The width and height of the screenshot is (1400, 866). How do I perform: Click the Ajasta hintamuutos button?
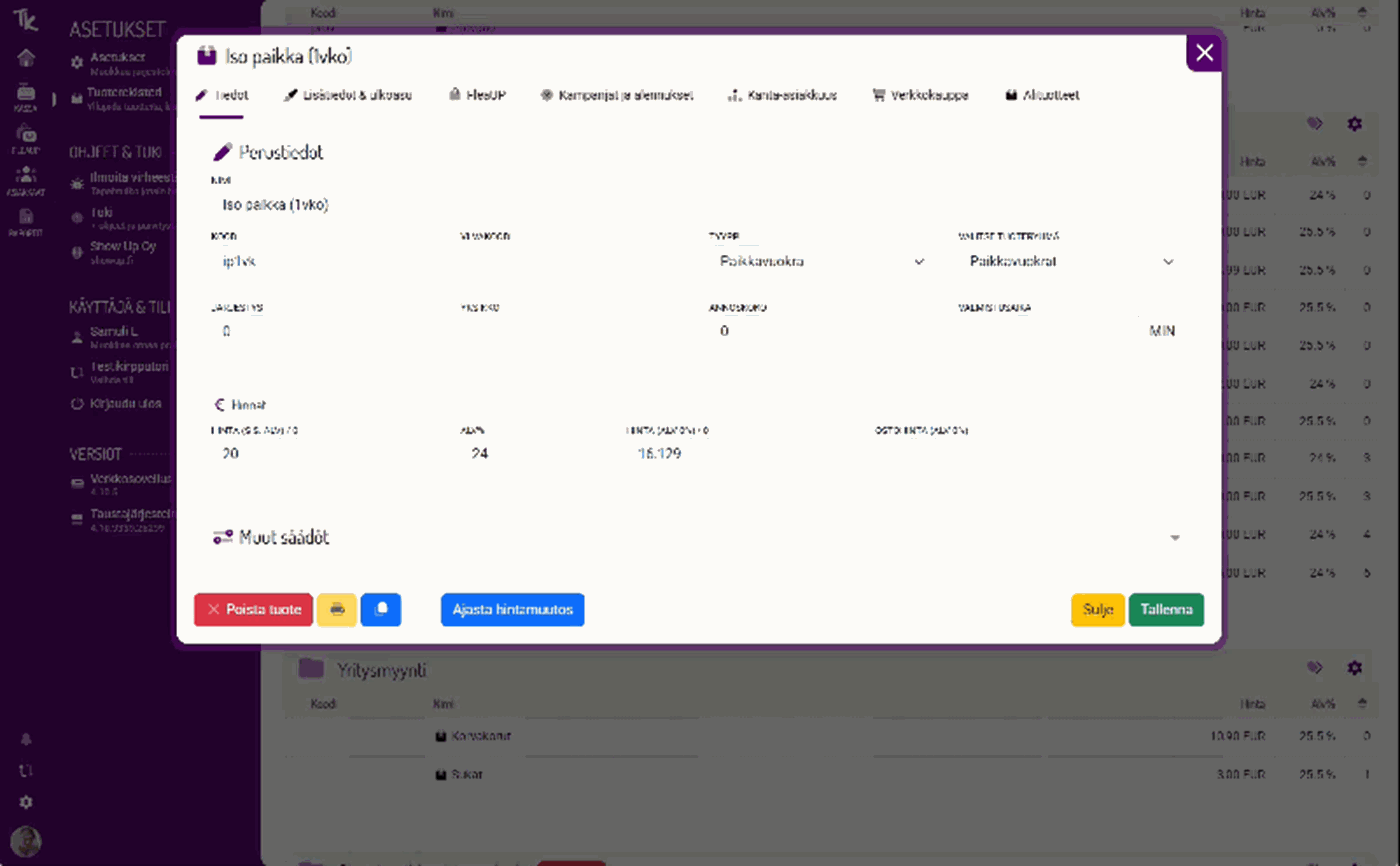coord(512,610)
